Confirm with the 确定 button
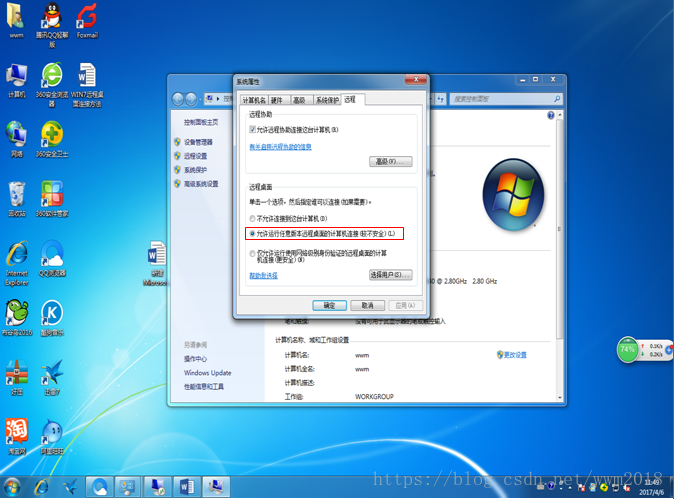This screenshot has height=499, width=674. [x=329, y=305]
